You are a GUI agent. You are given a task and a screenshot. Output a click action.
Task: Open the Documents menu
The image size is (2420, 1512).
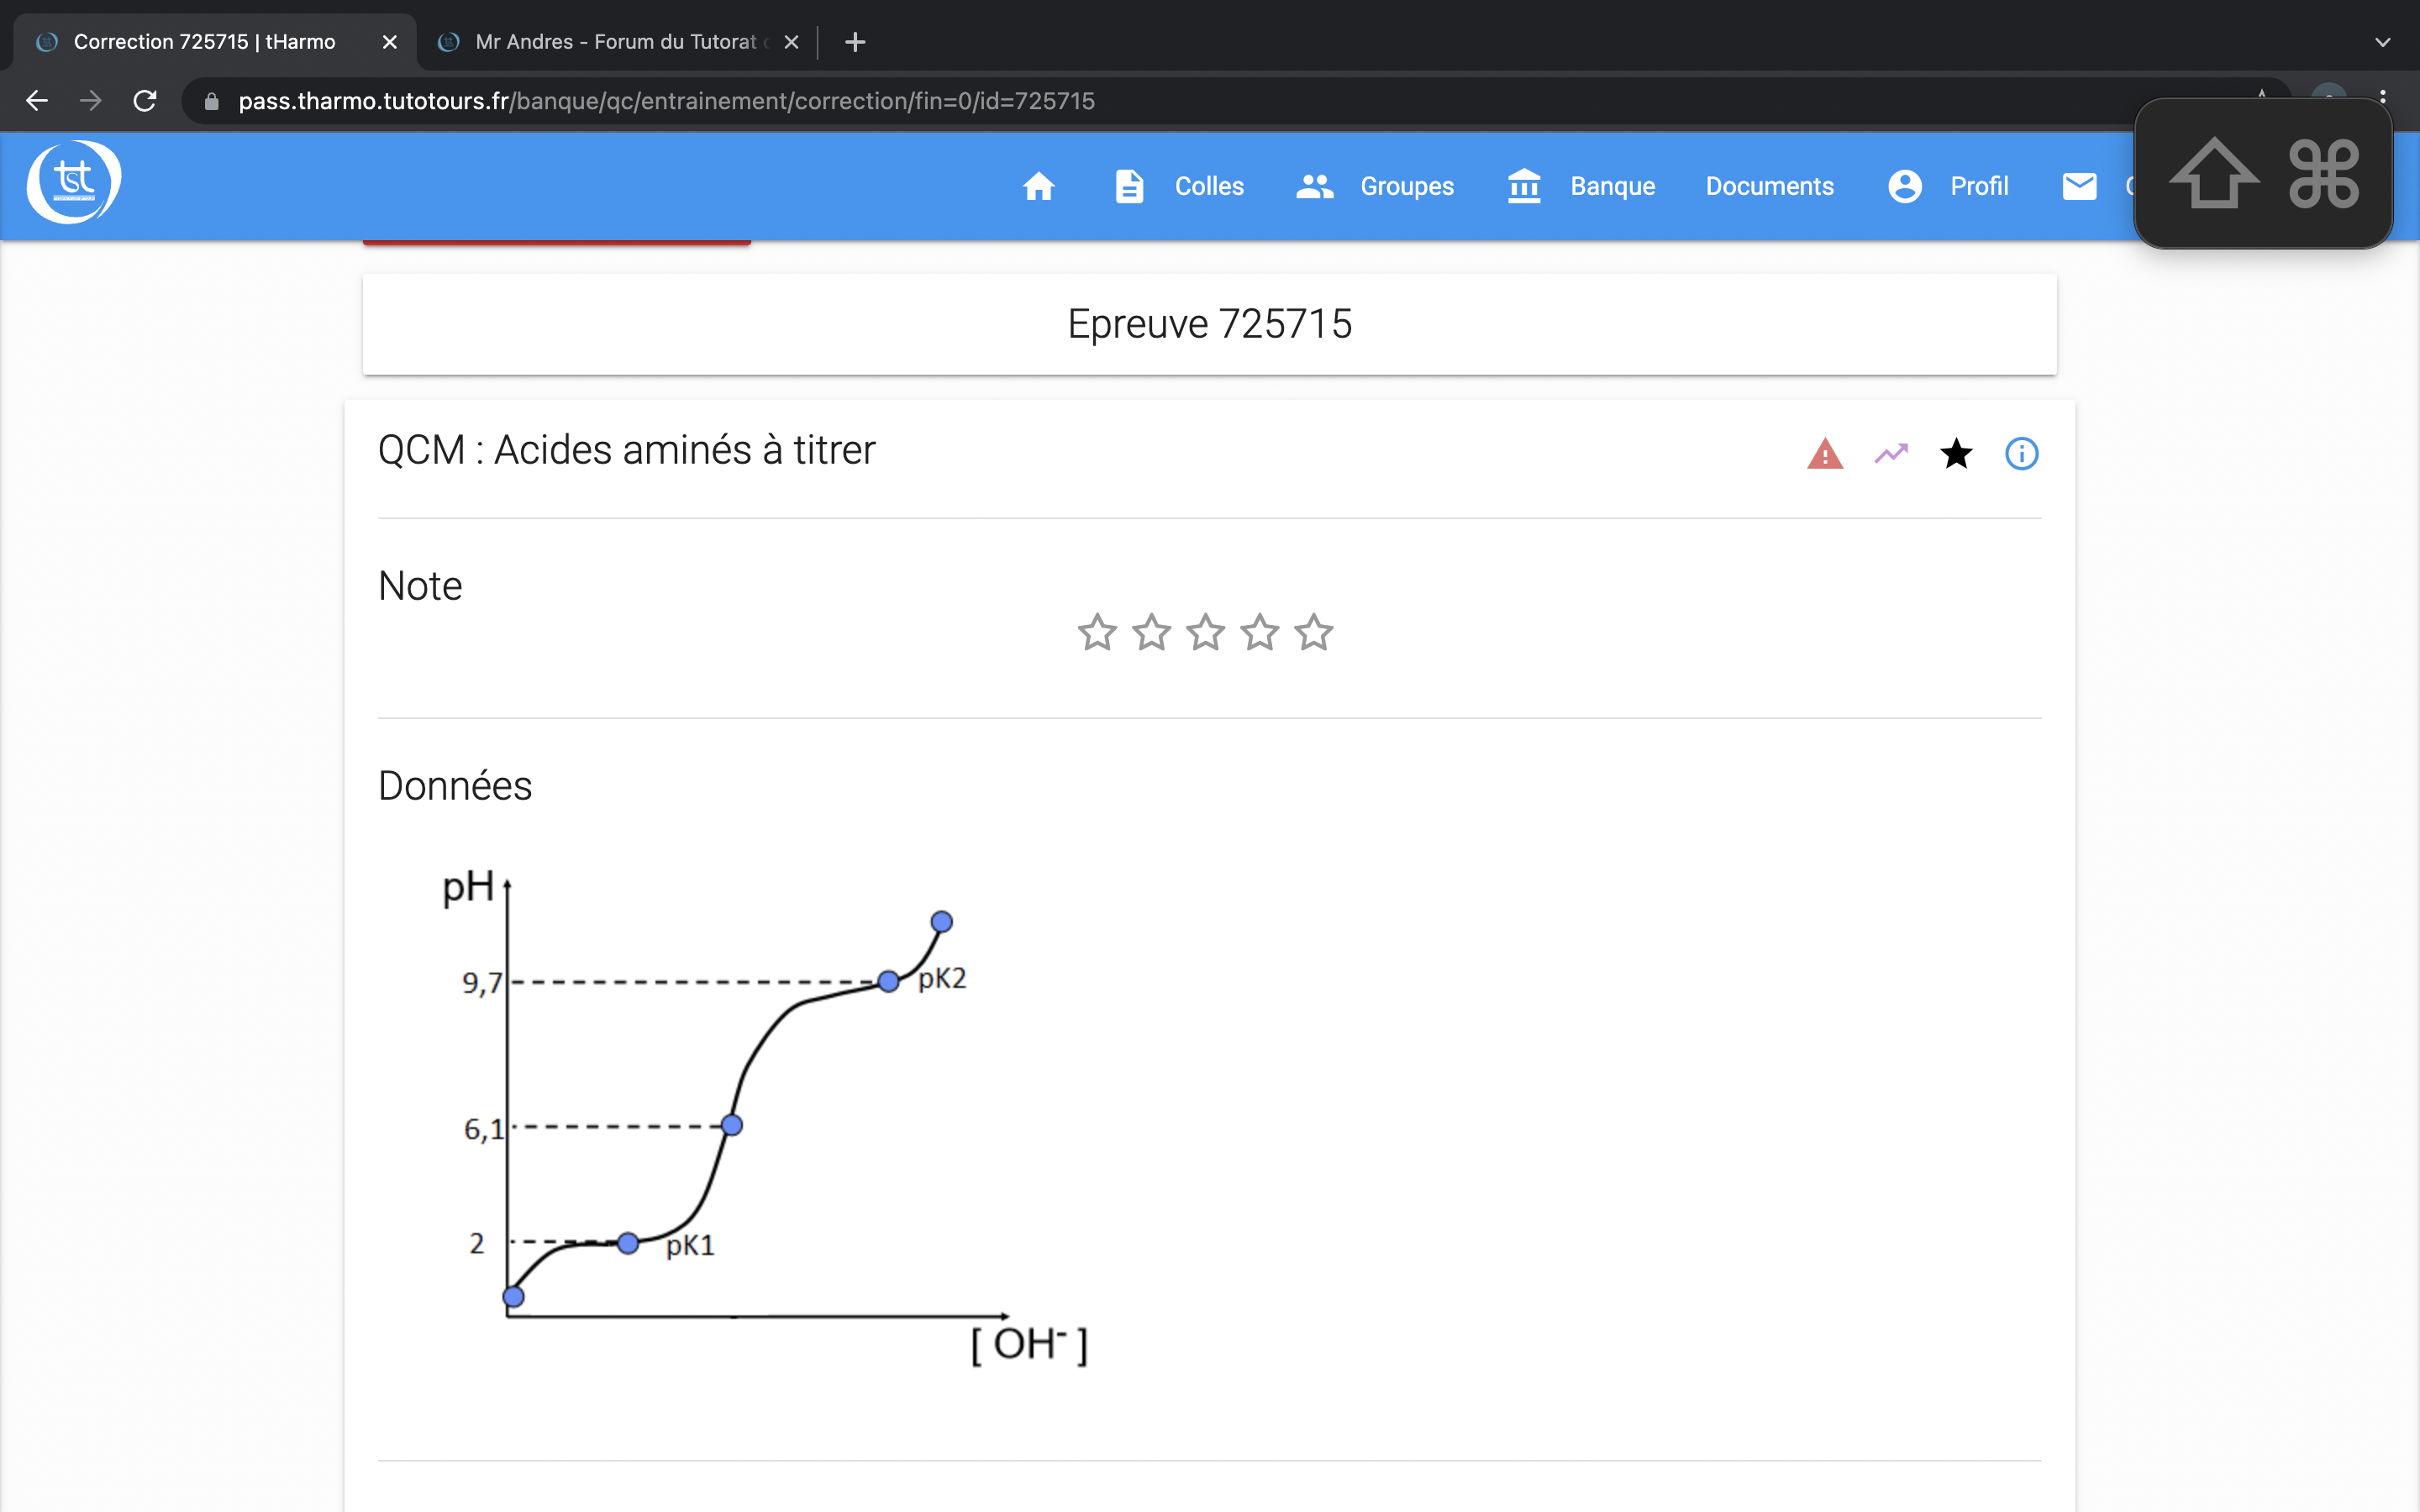pyautogui.click(x=1769, y=186)
